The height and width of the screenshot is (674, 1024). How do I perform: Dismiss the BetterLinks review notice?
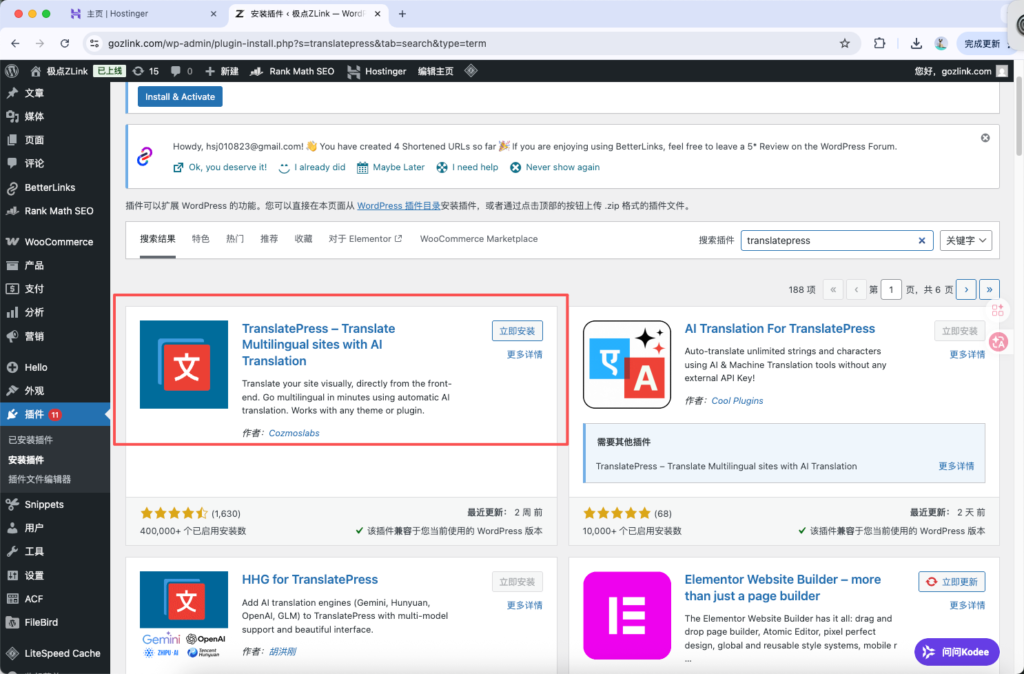click(x=985, y=138)
